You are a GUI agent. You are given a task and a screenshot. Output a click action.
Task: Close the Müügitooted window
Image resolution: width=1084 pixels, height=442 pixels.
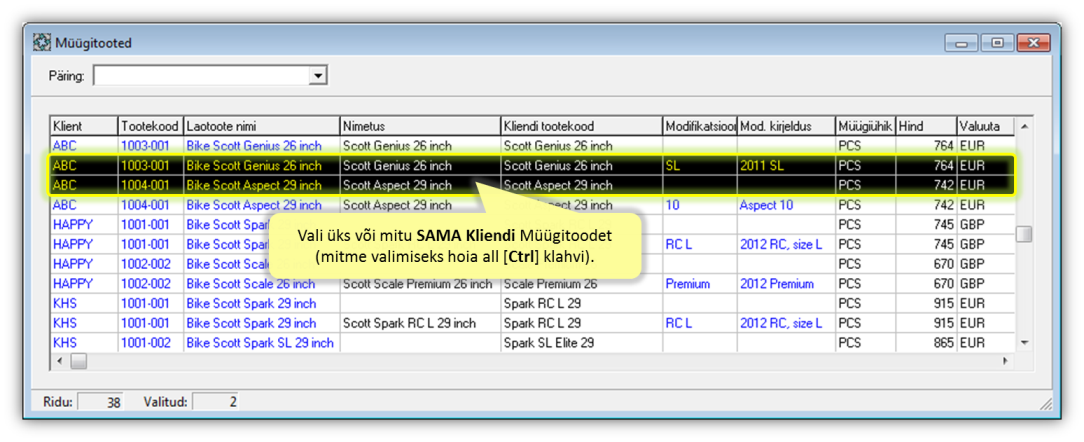click(1034, 43)
